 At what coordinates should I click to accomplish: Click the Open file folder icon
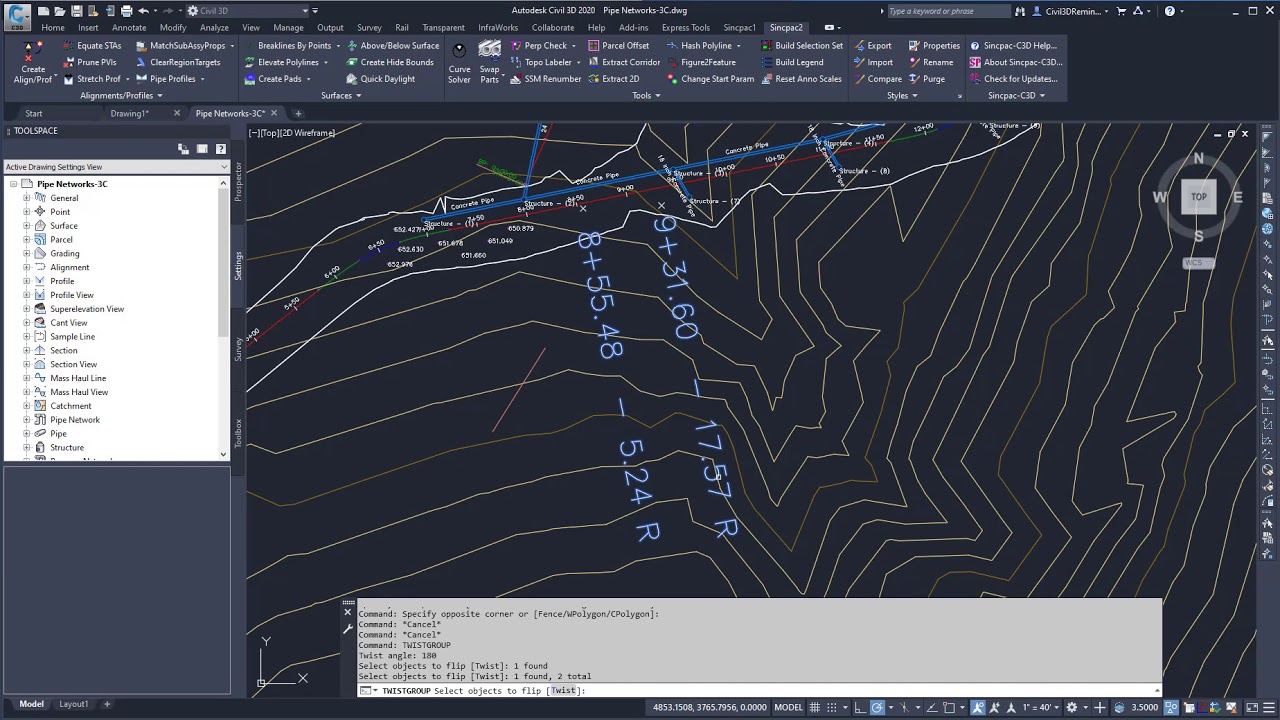60,11
